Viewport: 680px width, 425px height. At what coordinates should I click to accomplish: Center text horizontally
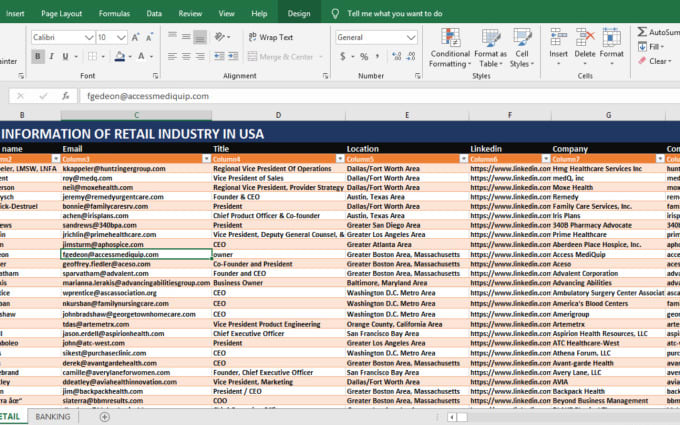186,56
